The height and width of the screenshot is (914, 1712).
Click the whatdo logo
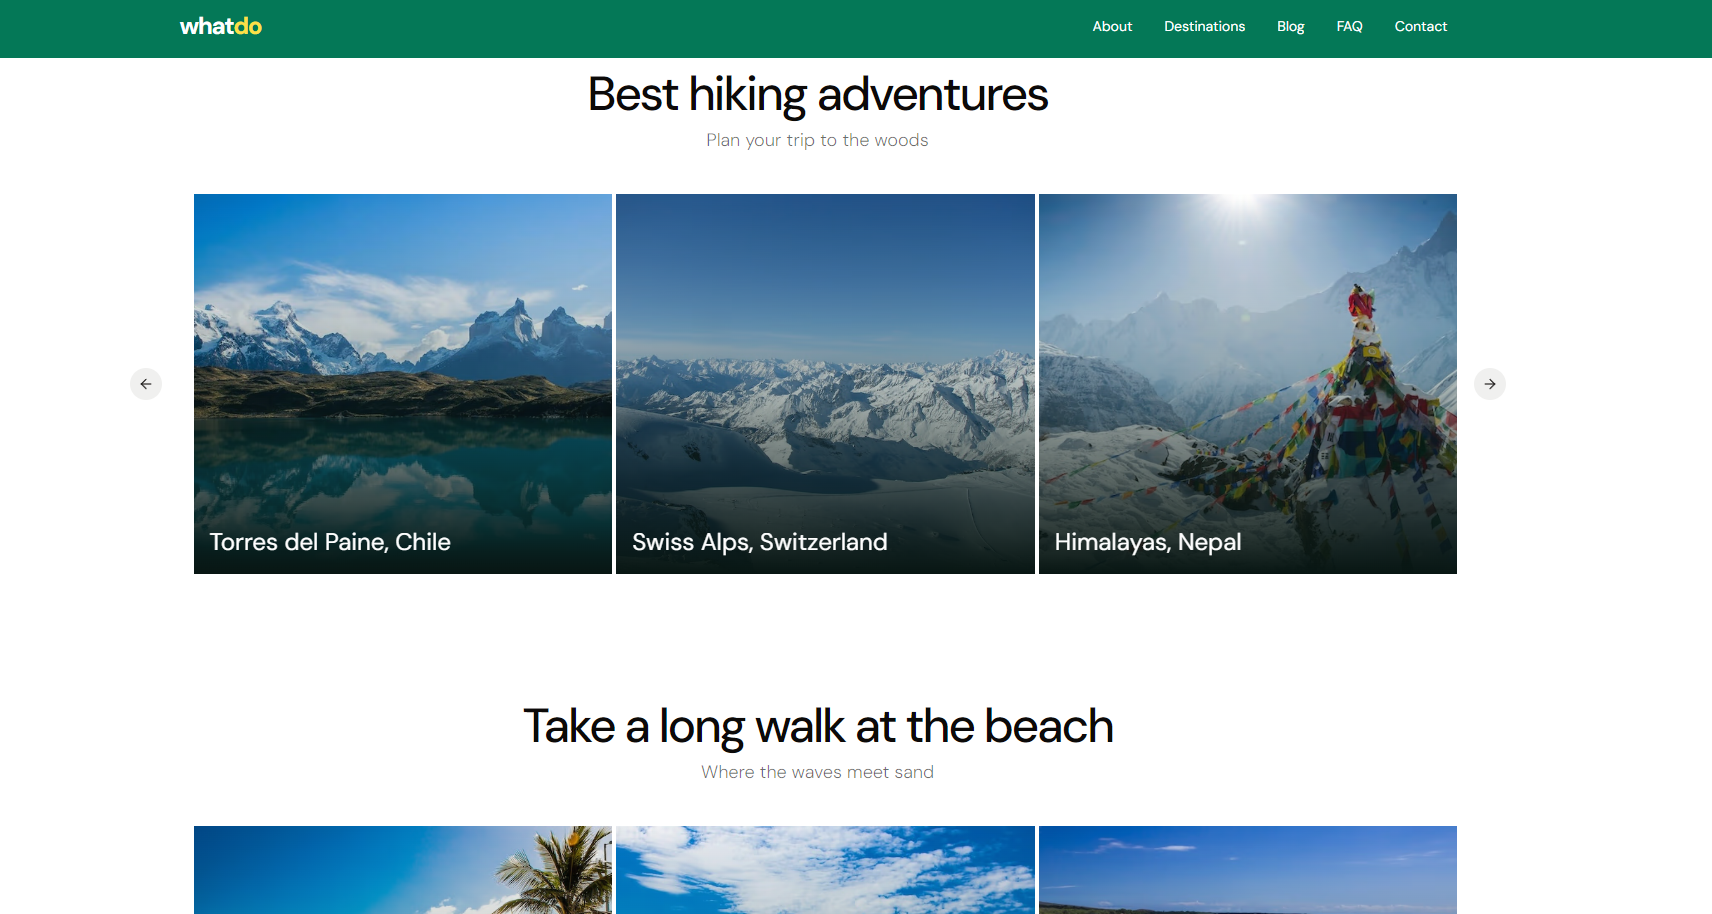click(x=220, y=27)
